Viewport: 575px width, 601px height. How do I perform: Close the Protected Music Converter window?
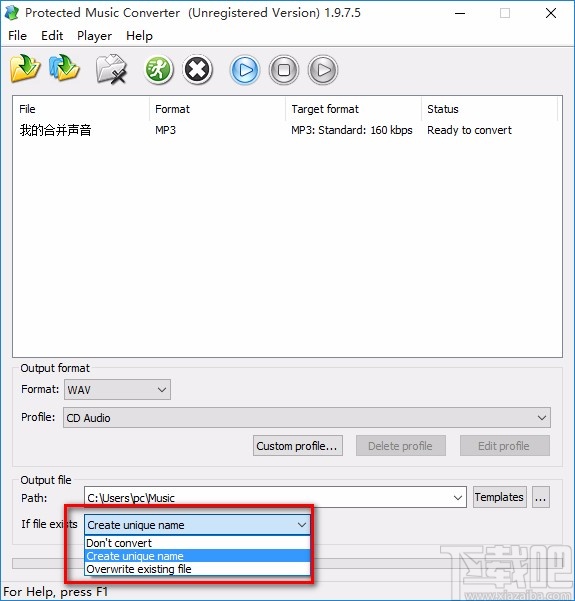point(551,13)
